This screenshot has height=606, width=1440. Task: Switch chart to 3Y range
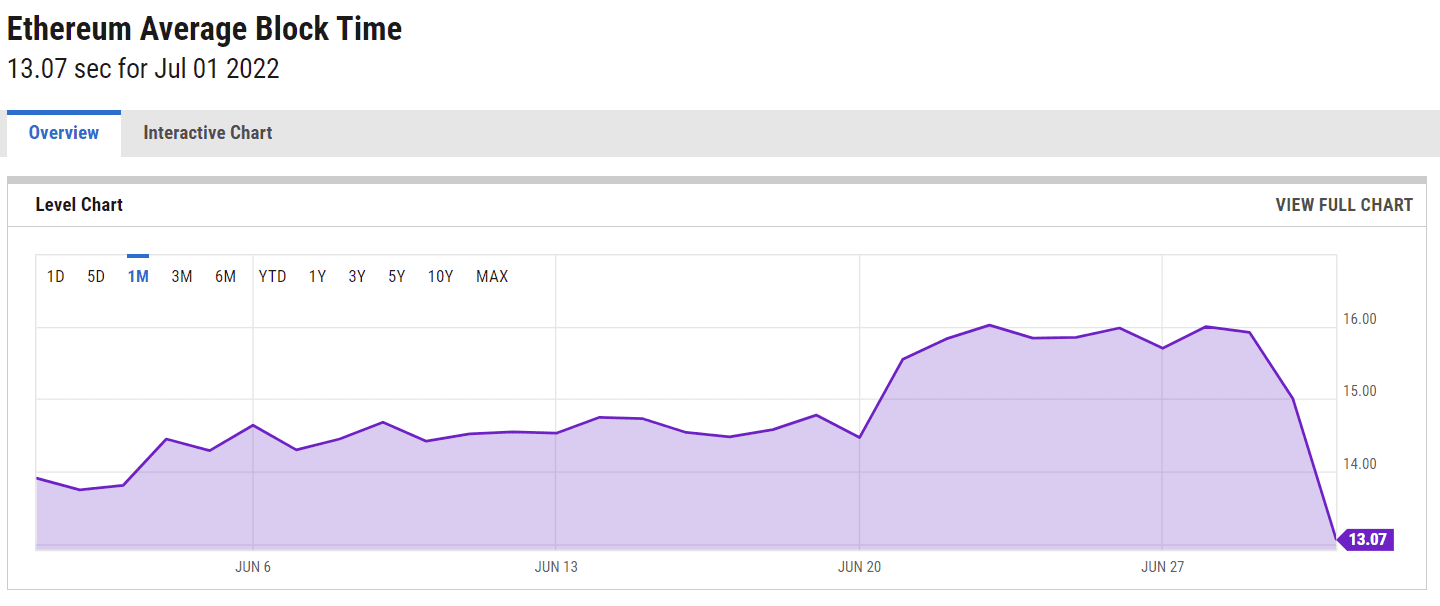click(357, 276)
